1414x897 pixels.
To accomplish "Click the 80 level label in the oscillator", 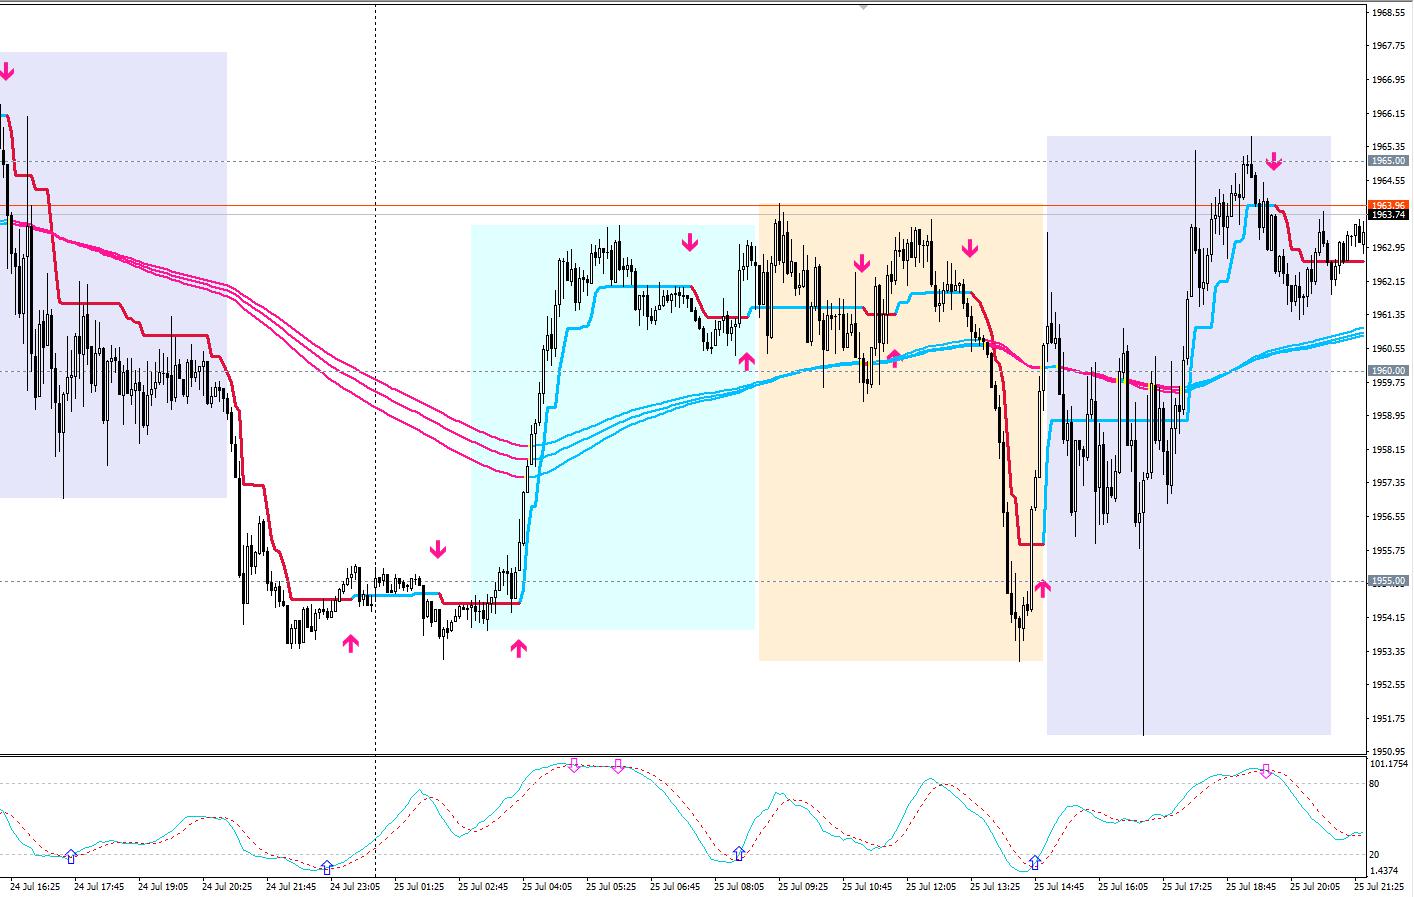I will tap(1375, 783).
